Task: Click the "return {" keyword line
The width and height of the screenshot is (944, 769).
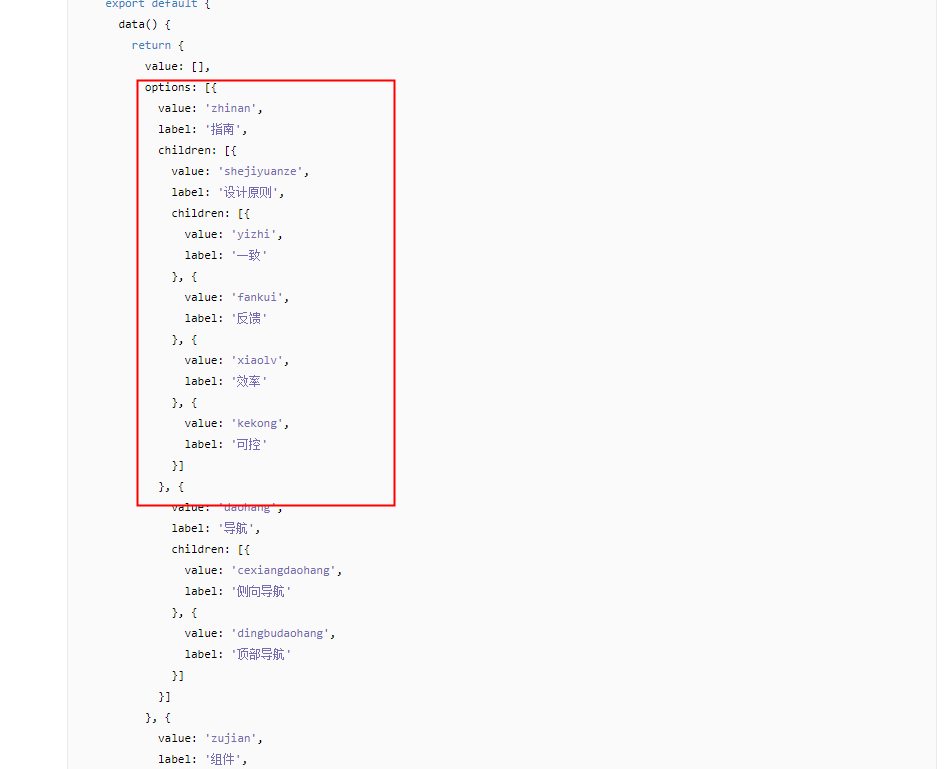Action: 158,46
